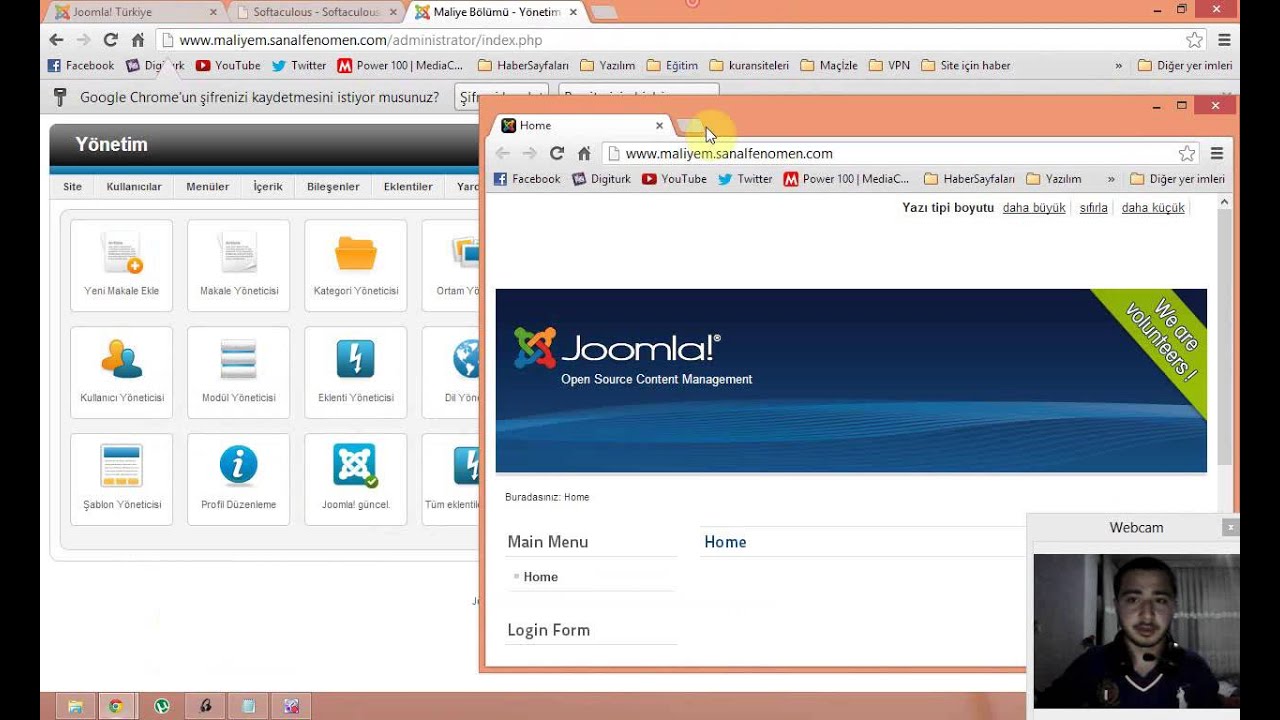Click Back arrow in back Chrome window
This screenshot has width=1280, height=720.
point(56,40)
